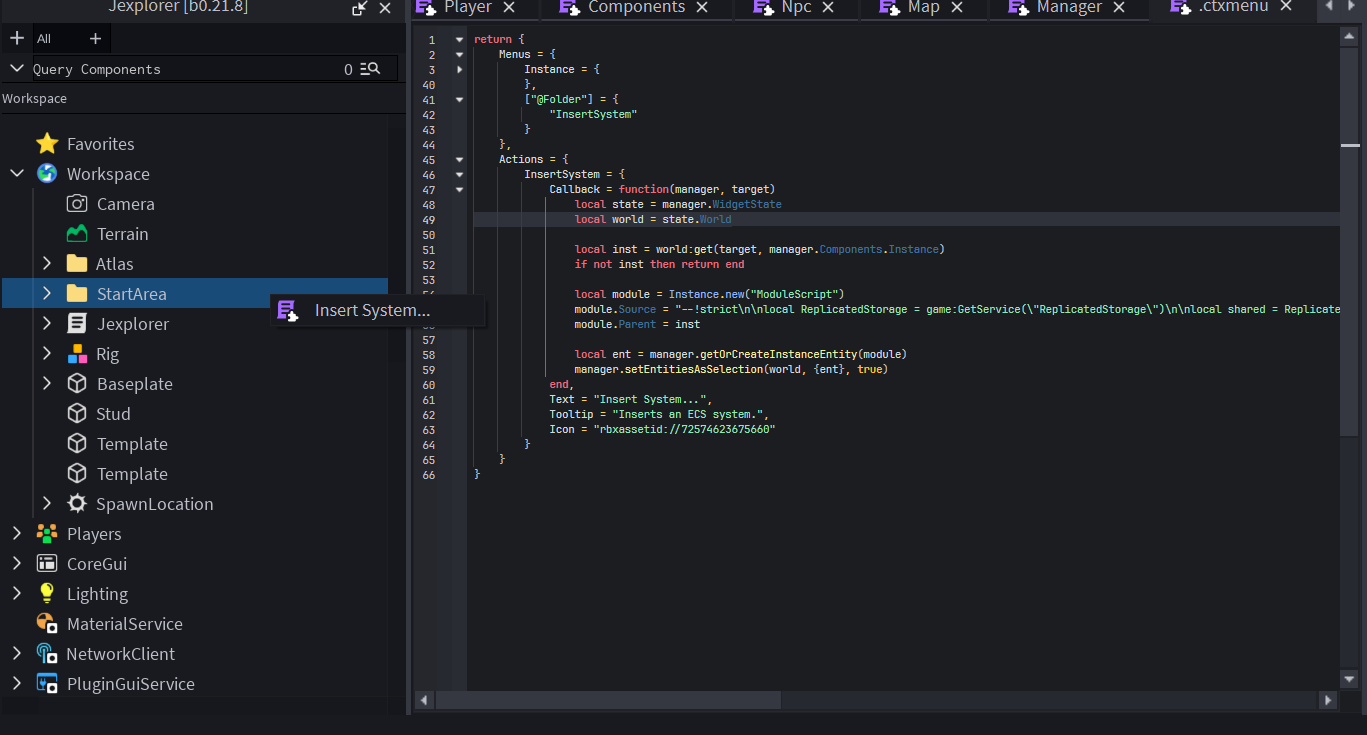Collapse the Query Components section
The height and width of the screenshot is (735, 1367).
click(x=17, y=69)
